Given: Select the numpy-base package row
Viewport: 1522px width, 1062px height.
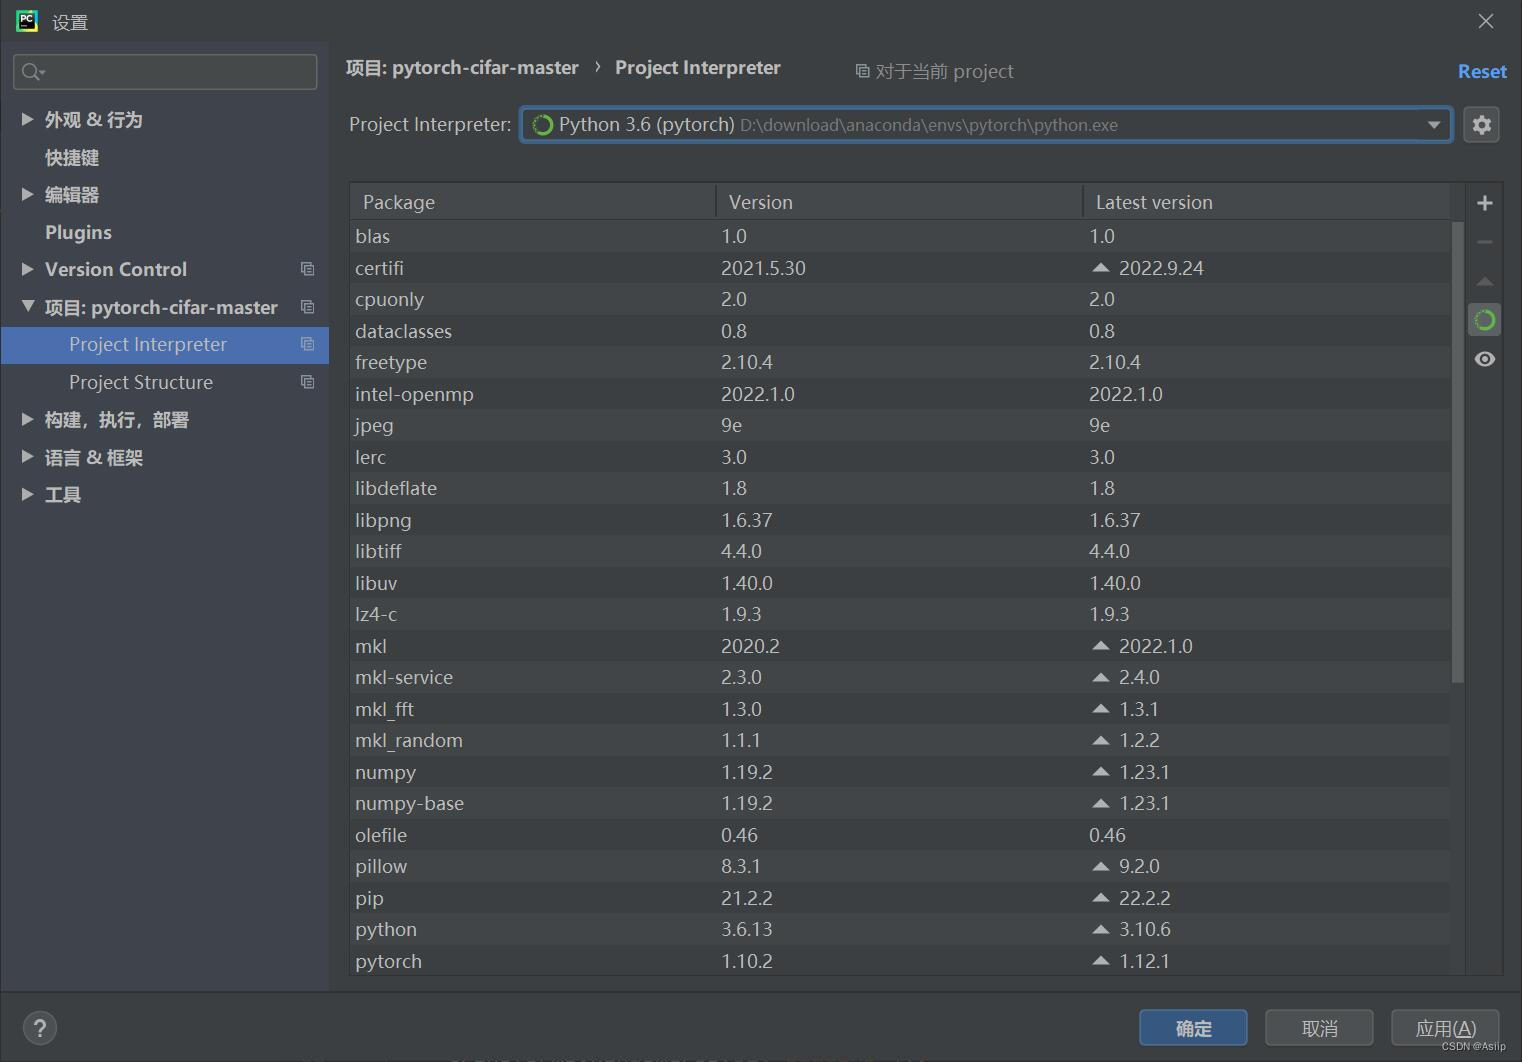Looking at the screenshot, I should point(900,803).
